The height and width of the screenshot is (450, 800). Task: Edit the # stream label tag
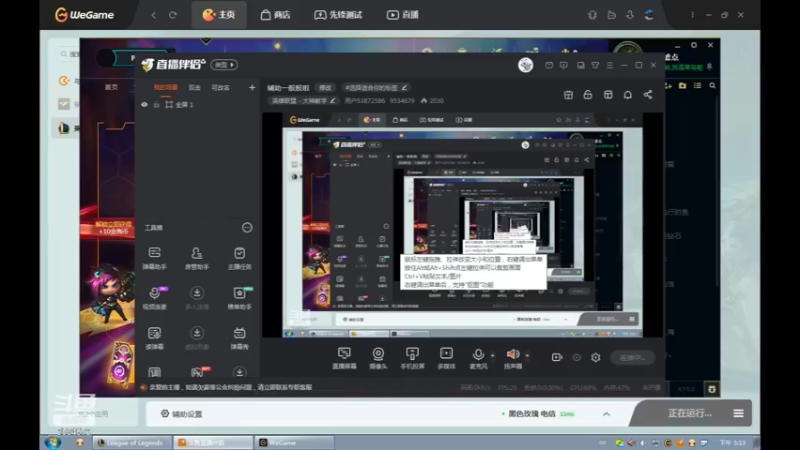[376, 88]
